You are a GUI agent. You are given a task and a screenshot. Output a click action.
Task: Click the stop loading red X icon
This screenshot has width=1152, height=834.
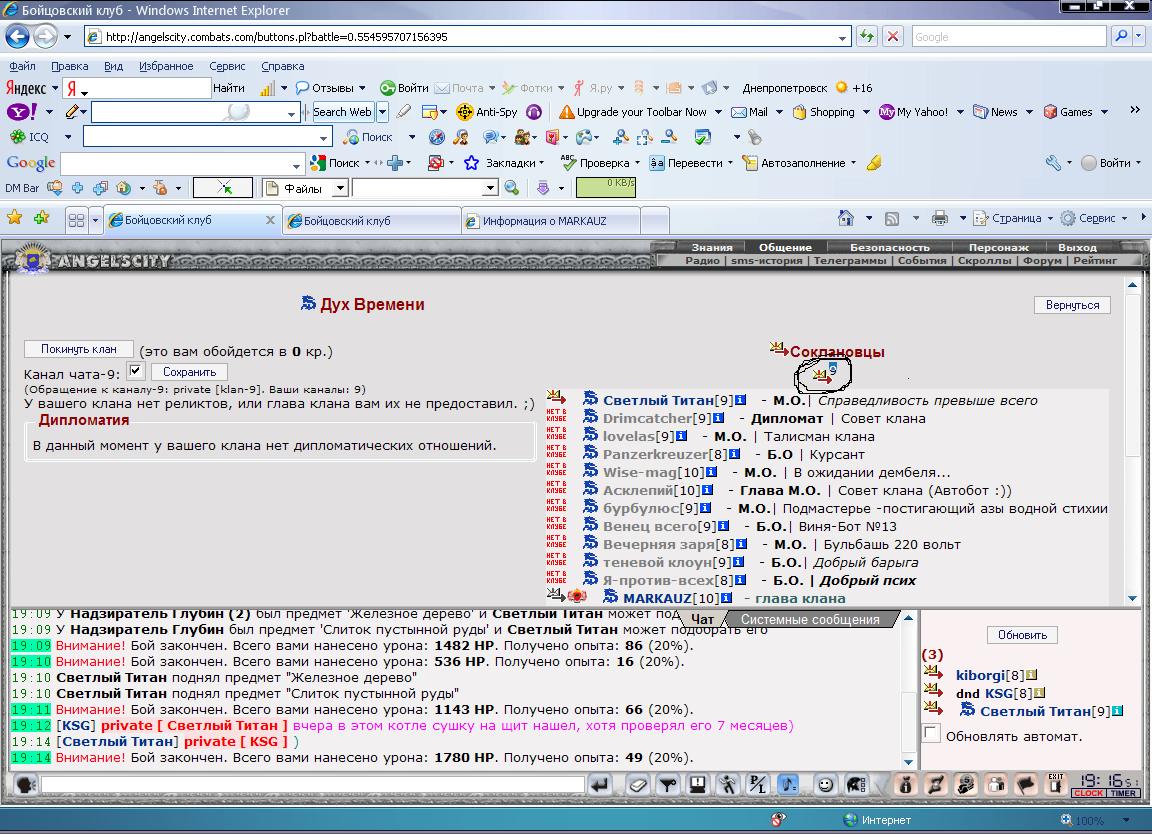(893, 36)
